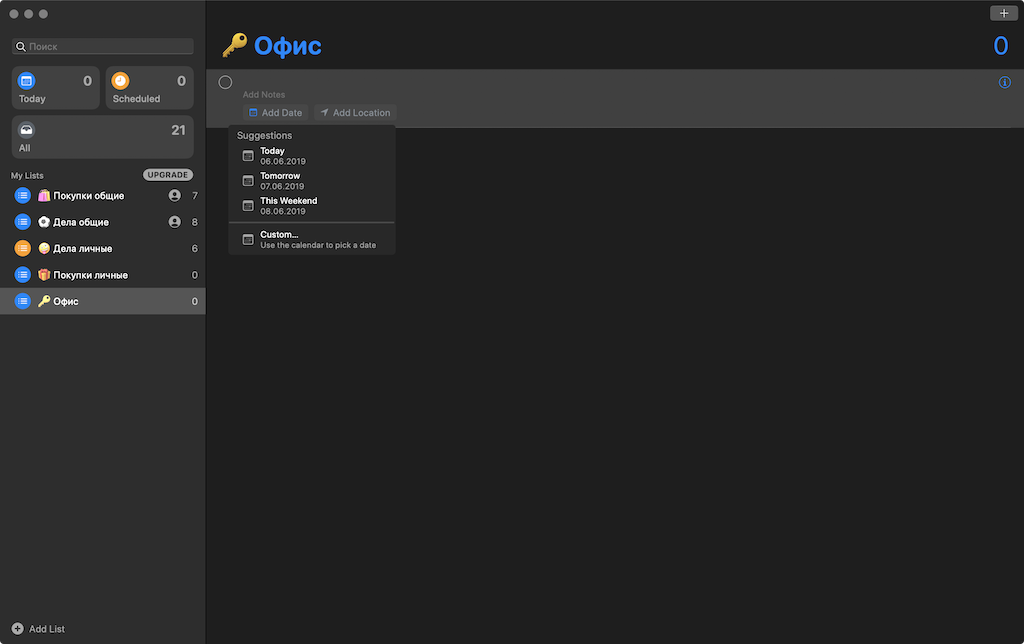Open the Scheduled smart list
Screen dimensions: 1024x644
point(150,88)
